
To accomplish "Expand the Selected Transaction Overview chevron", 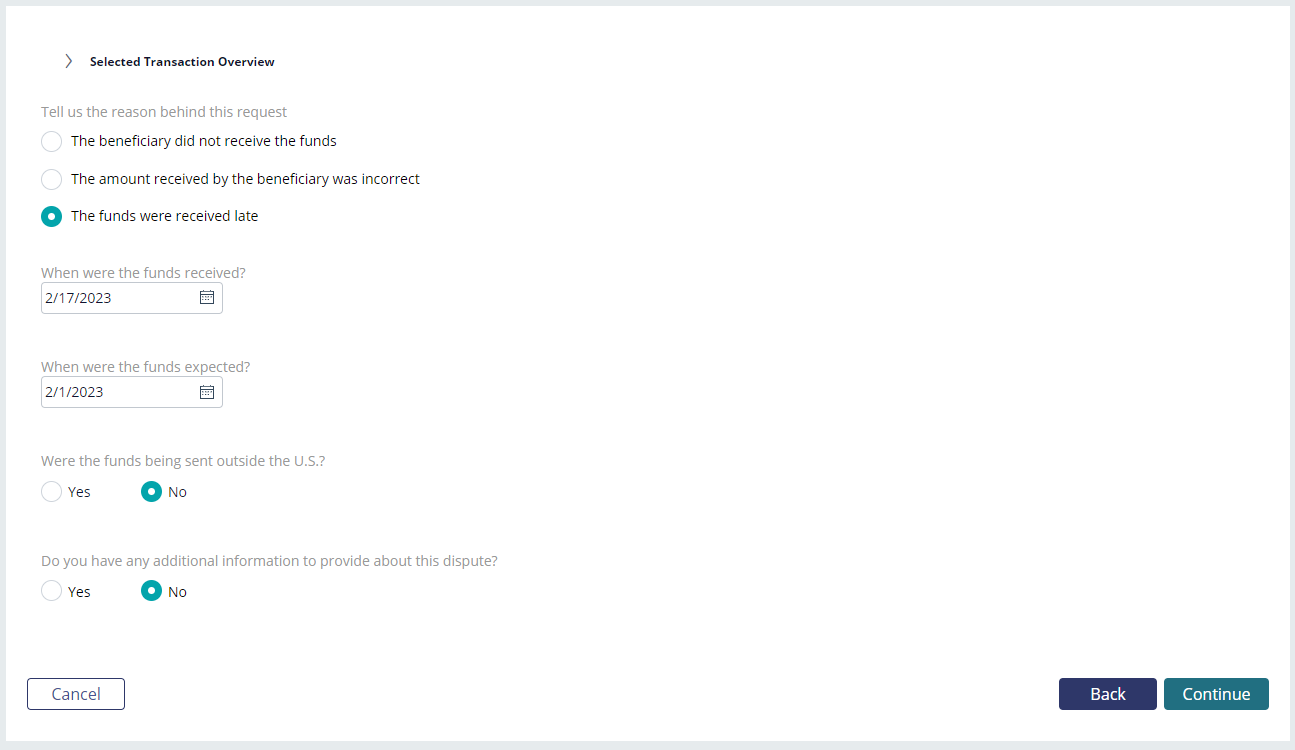I will click(68, 61).
